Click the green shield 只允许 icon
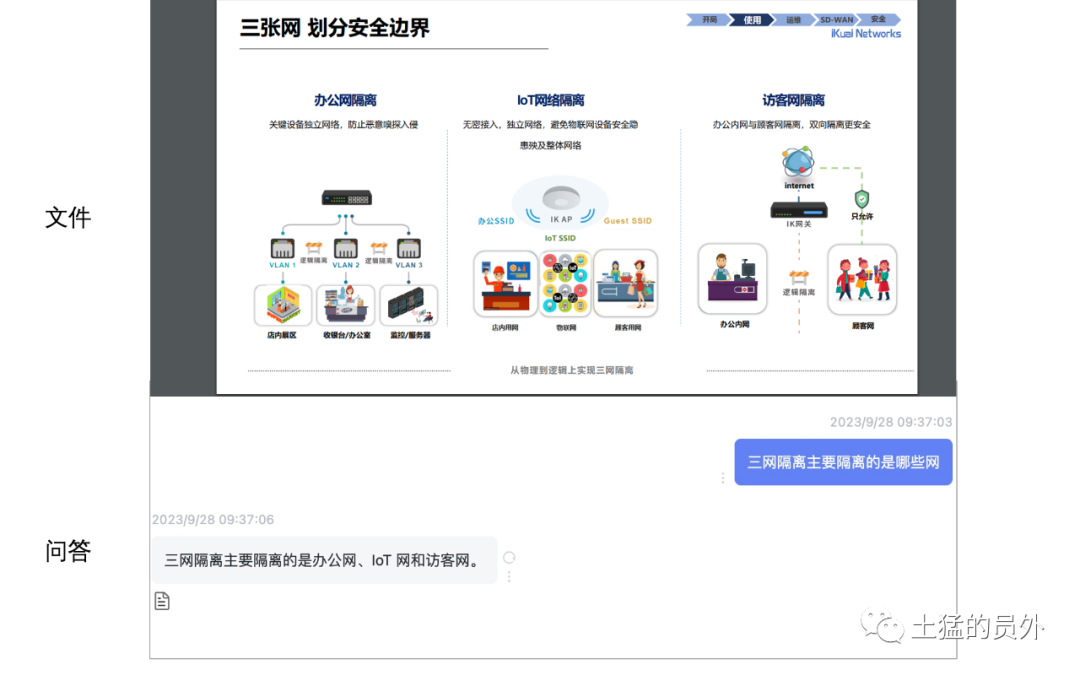1080x675 pixels. [862, 200]
